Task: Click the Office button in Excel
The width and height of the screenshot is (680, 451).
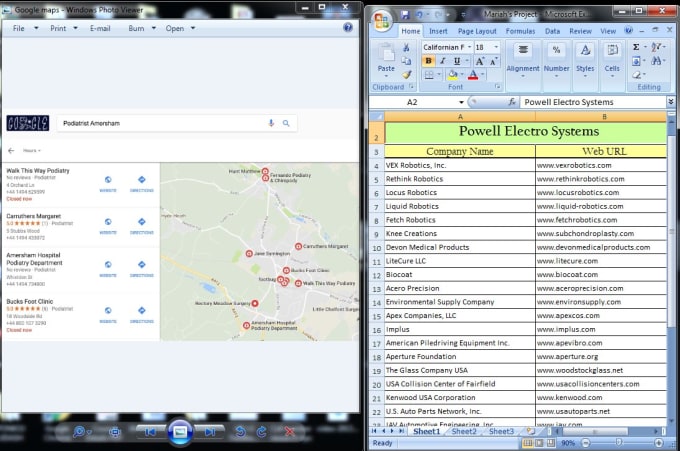Action: 382,21
